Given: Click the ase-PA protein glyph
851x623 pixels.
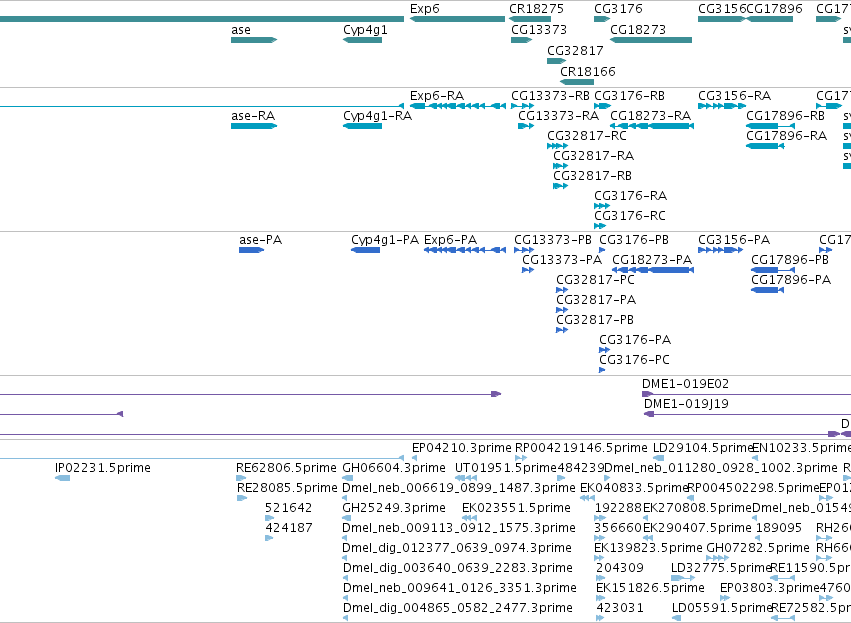Looking at the screenshot, I should coord(251,250).
